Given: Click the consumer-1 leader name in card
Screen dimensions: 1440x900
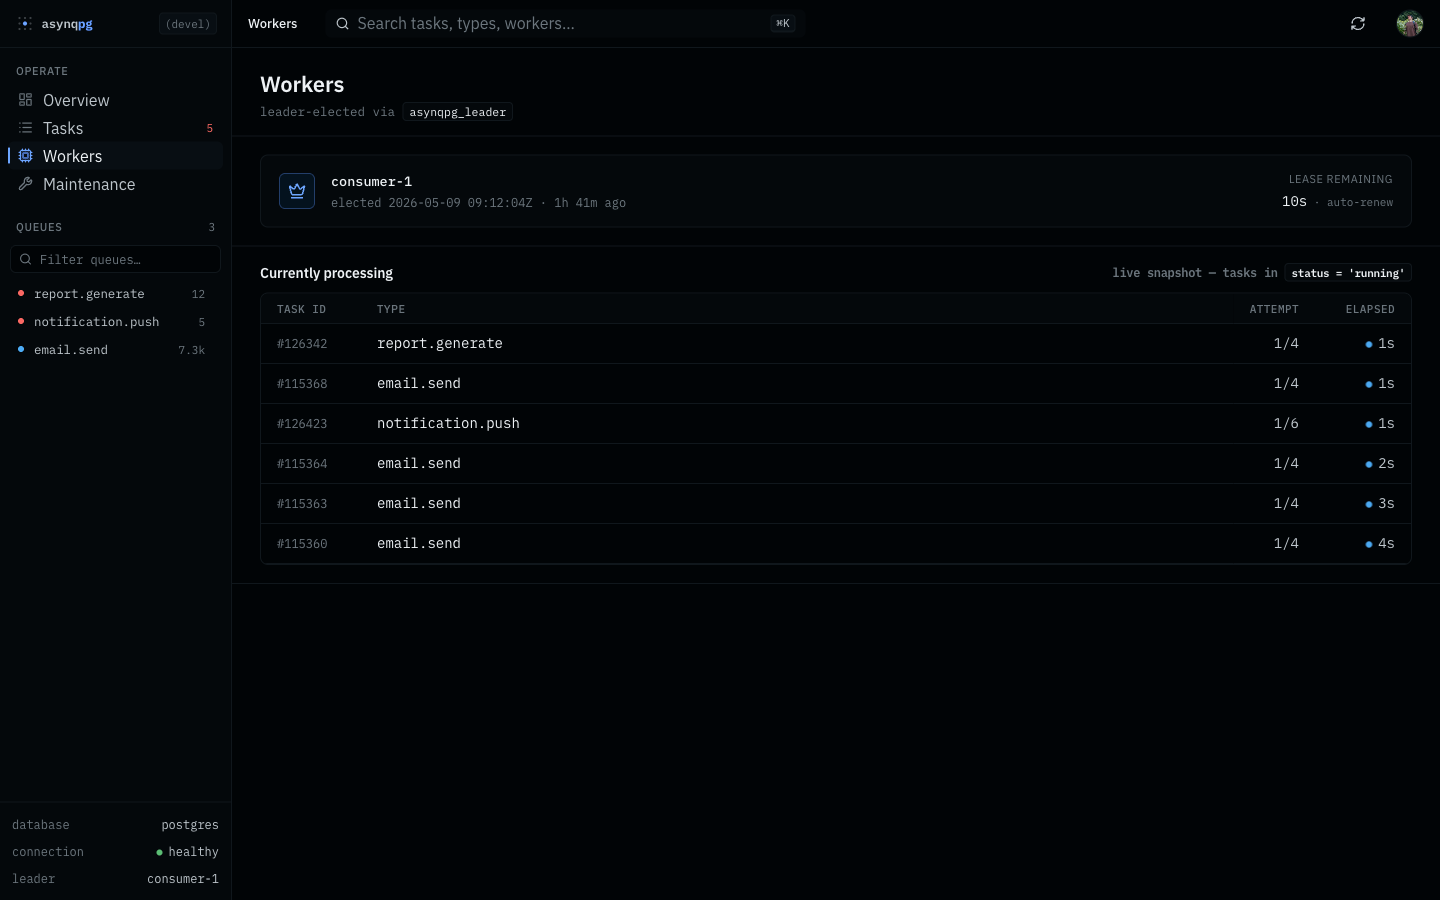Looking at the screenshot, I should point(372,181).
